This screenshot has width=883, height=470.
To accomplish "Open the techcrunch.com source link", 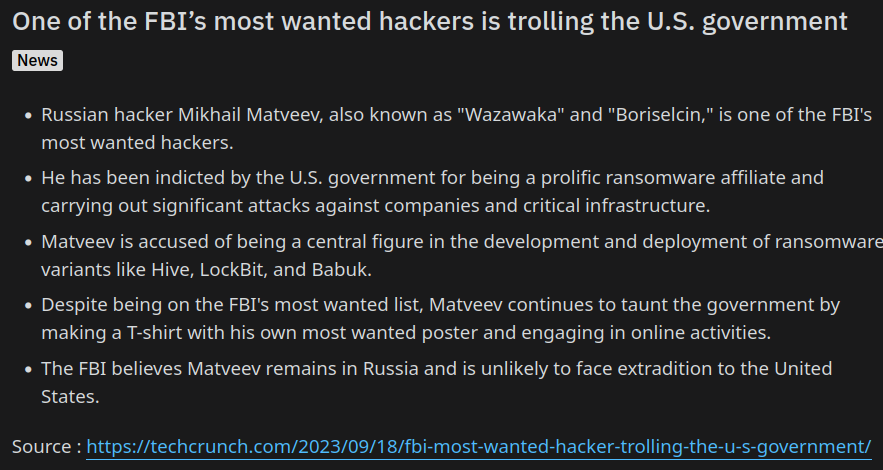I will 479,446.
